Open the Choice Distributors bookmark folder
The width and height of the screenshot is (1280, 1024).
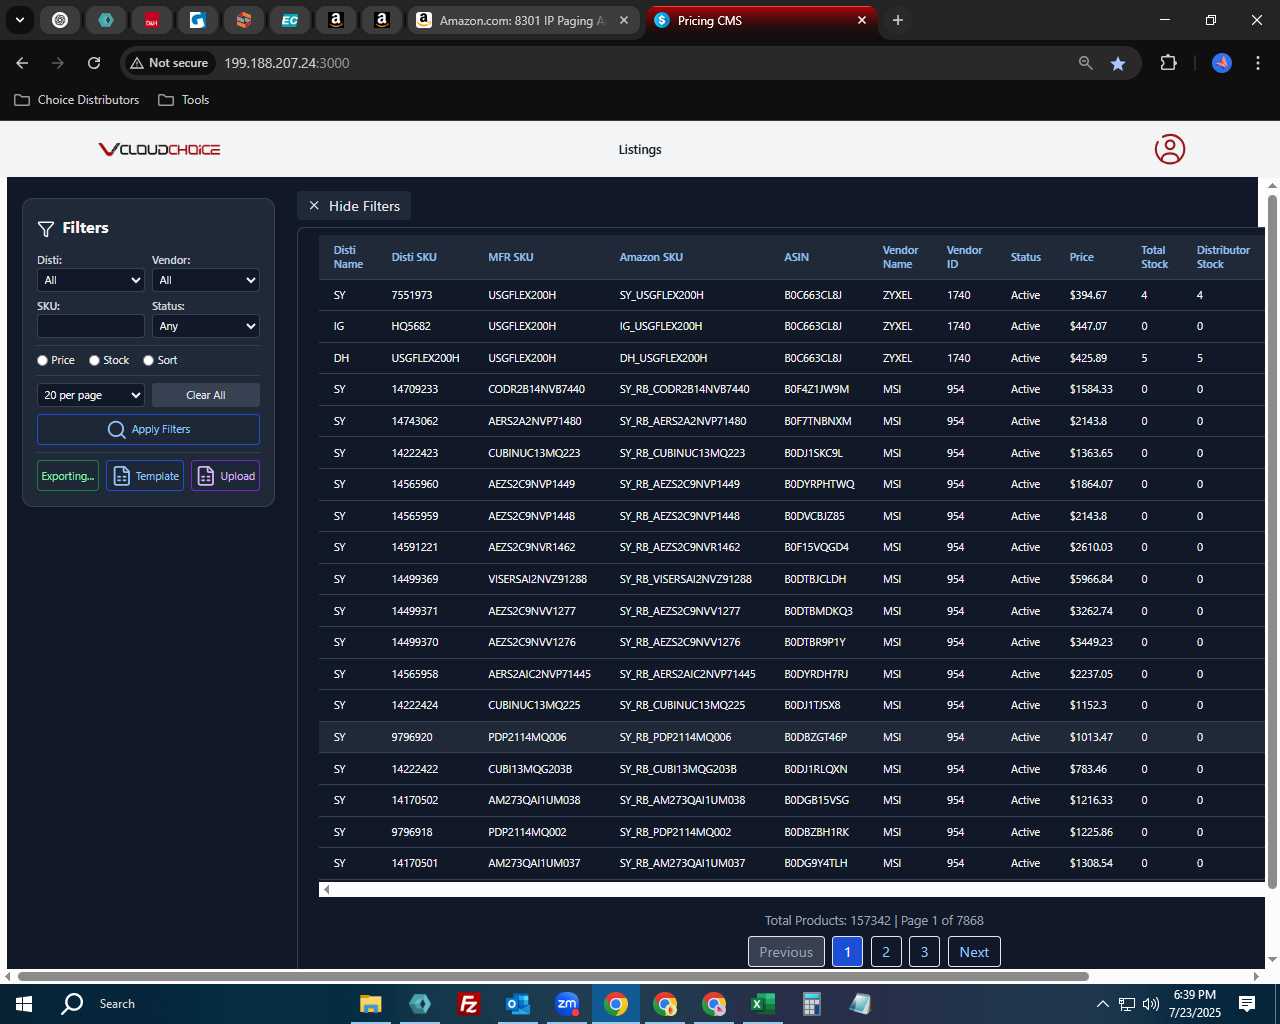pyautogui.click(x=77, y=100)
